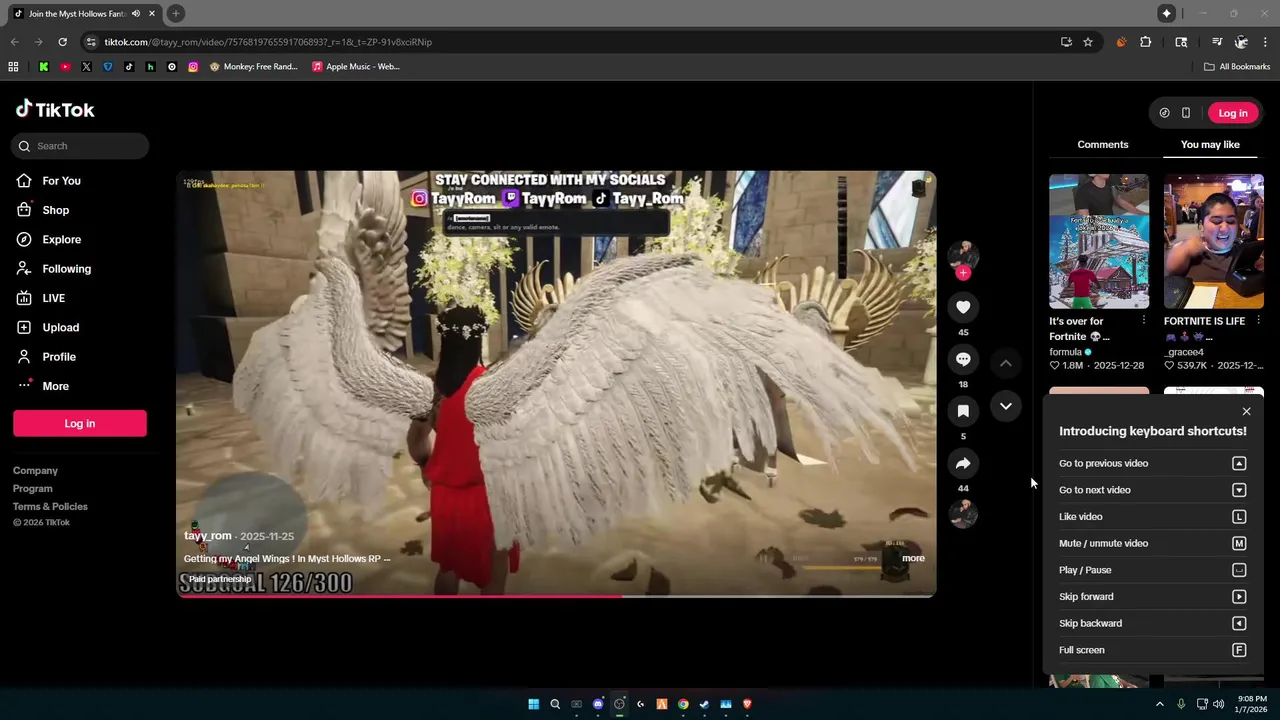1280x720 pixels.
Task: Open the Chrome three-dot menu
Action: point(1265,42)
